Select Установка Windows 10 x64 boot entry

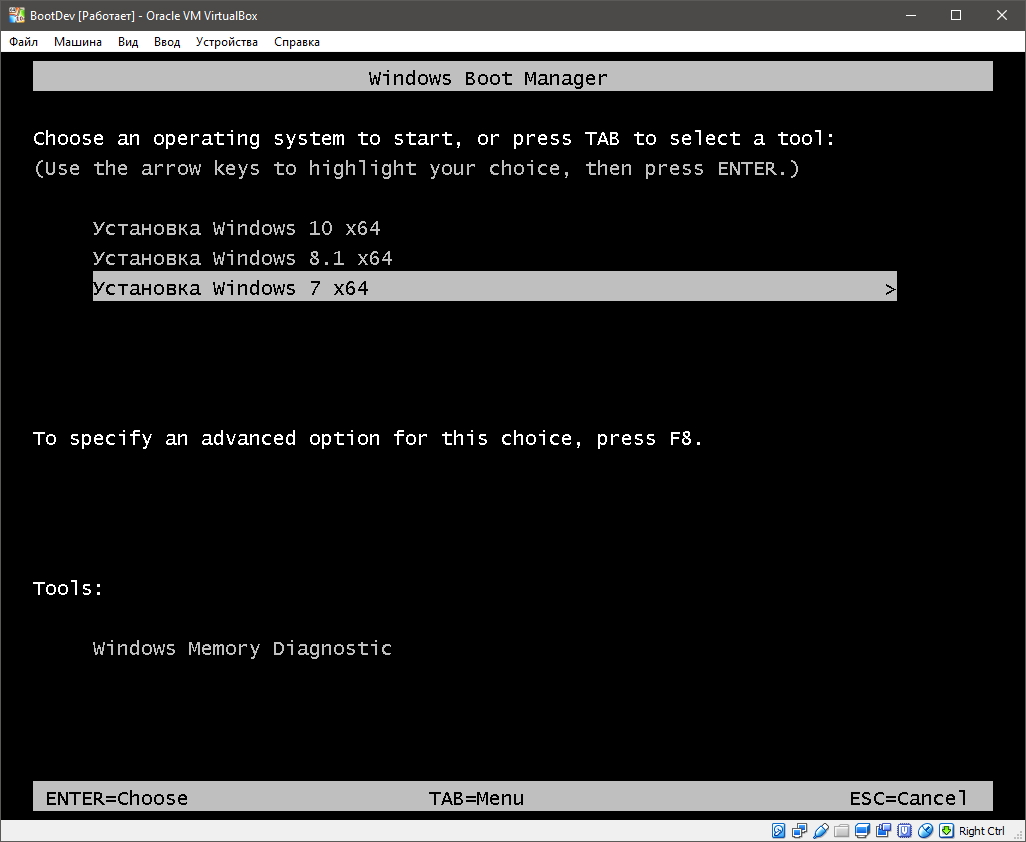[x=236, y=228]
